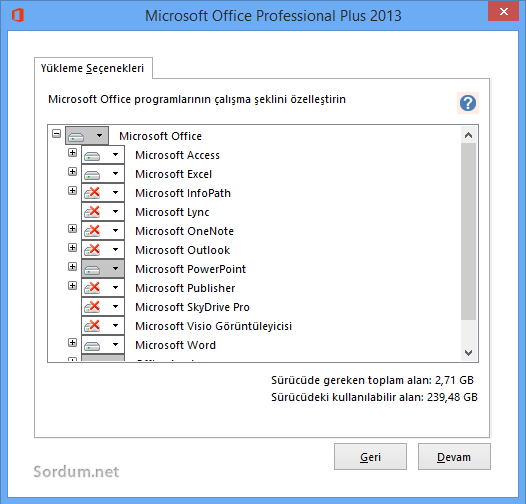Select the Yükleme Seçenekleri tab

pyautogui.click(x=93, y=68)
